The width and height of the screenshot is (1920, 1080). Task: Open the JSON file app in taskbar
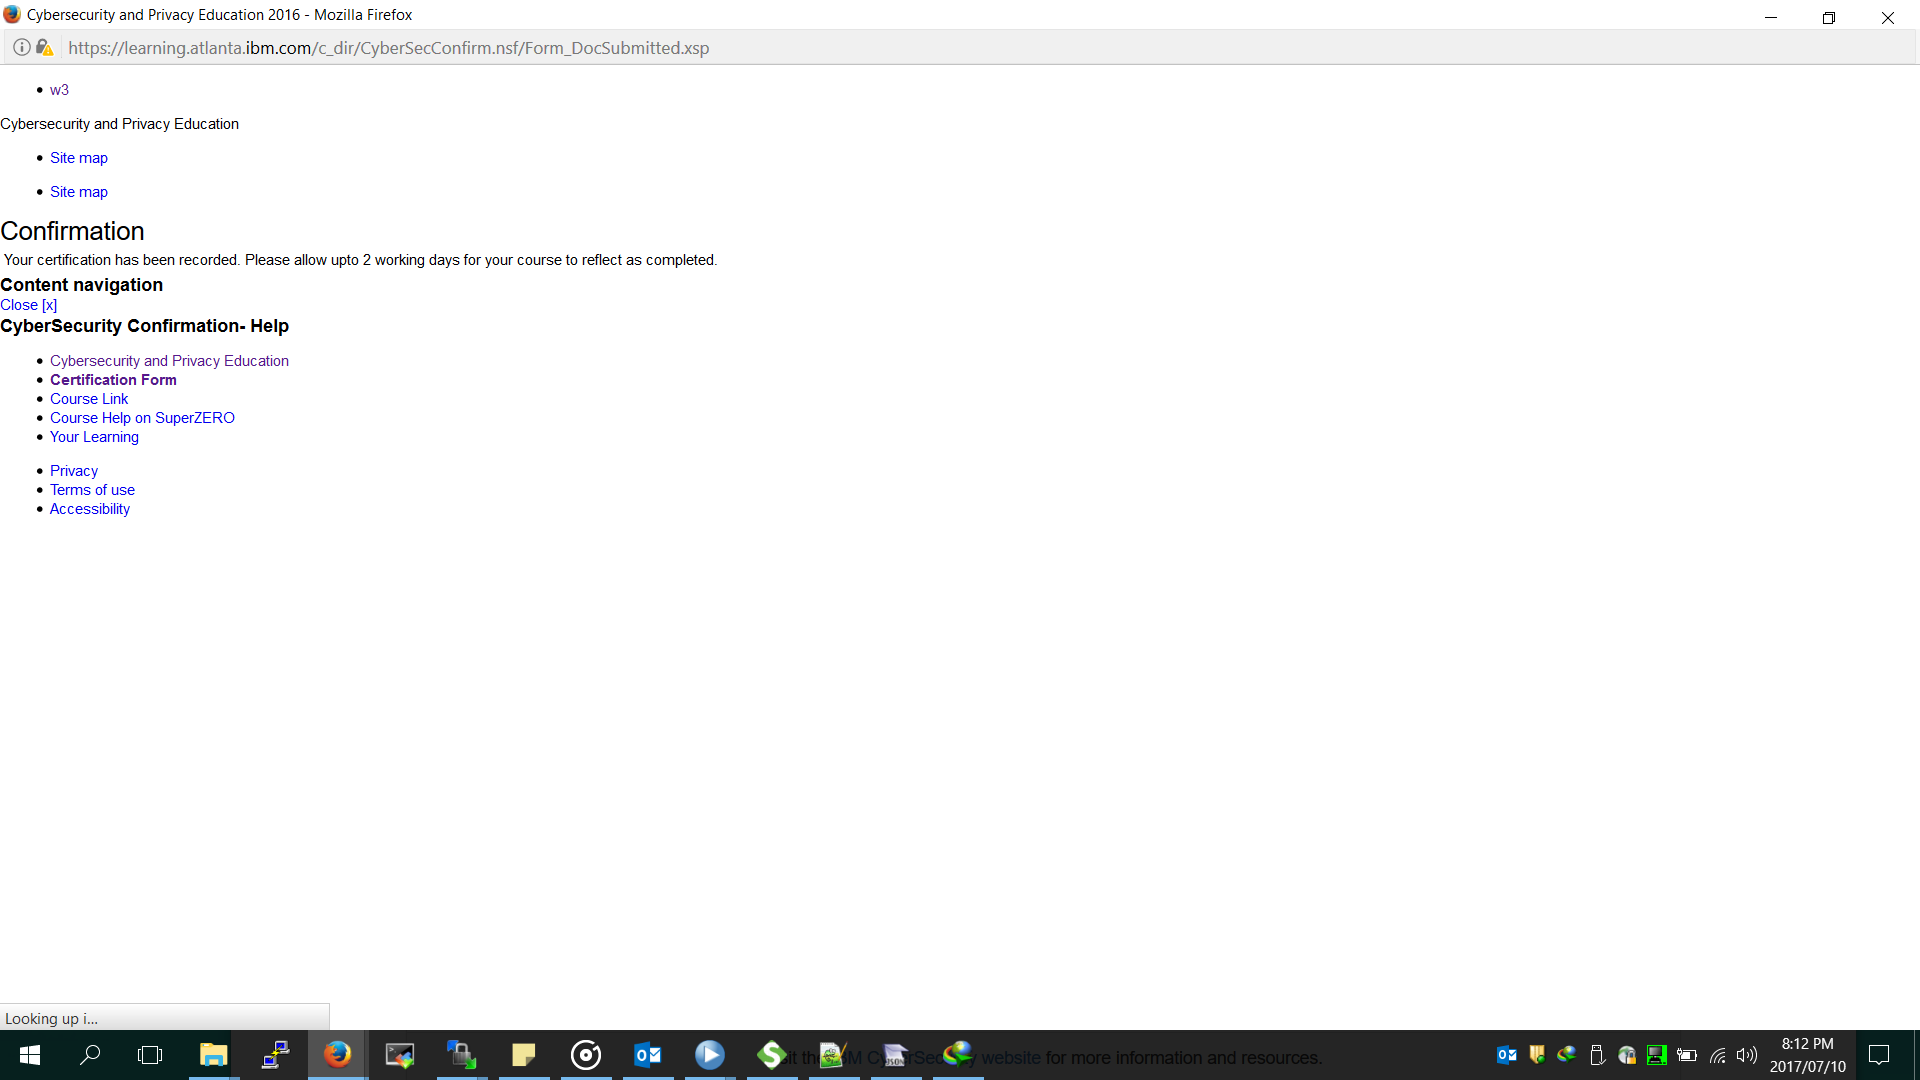pyautogui.click(x=895, y=1055)
